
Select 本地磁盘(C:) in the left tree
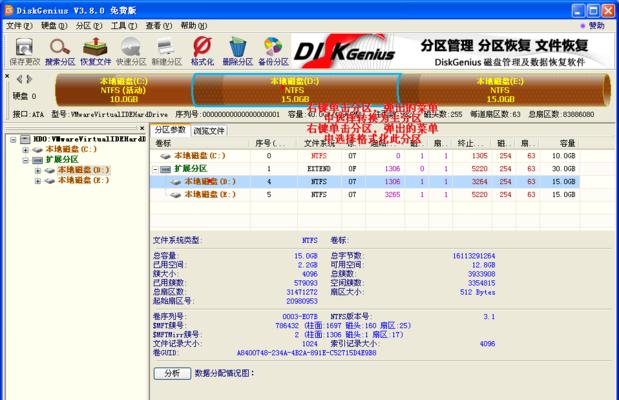(71, 149)
